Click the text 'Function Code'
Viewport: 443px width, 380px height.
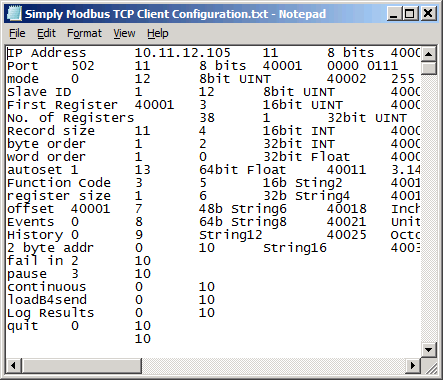pos(59,183)
